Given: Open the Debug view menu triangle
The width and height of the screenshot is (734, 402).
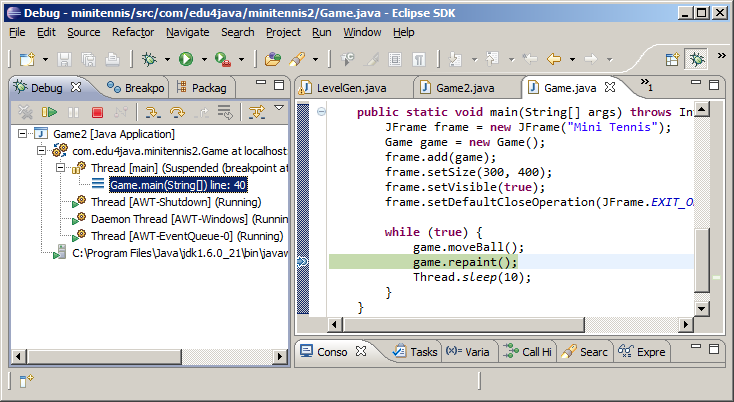Looking at the screenshot, I should point(279,108).
